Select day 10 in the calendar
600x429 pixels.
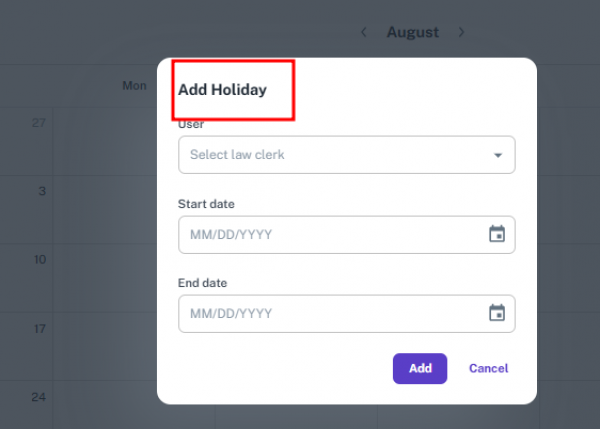pos(39,259)
